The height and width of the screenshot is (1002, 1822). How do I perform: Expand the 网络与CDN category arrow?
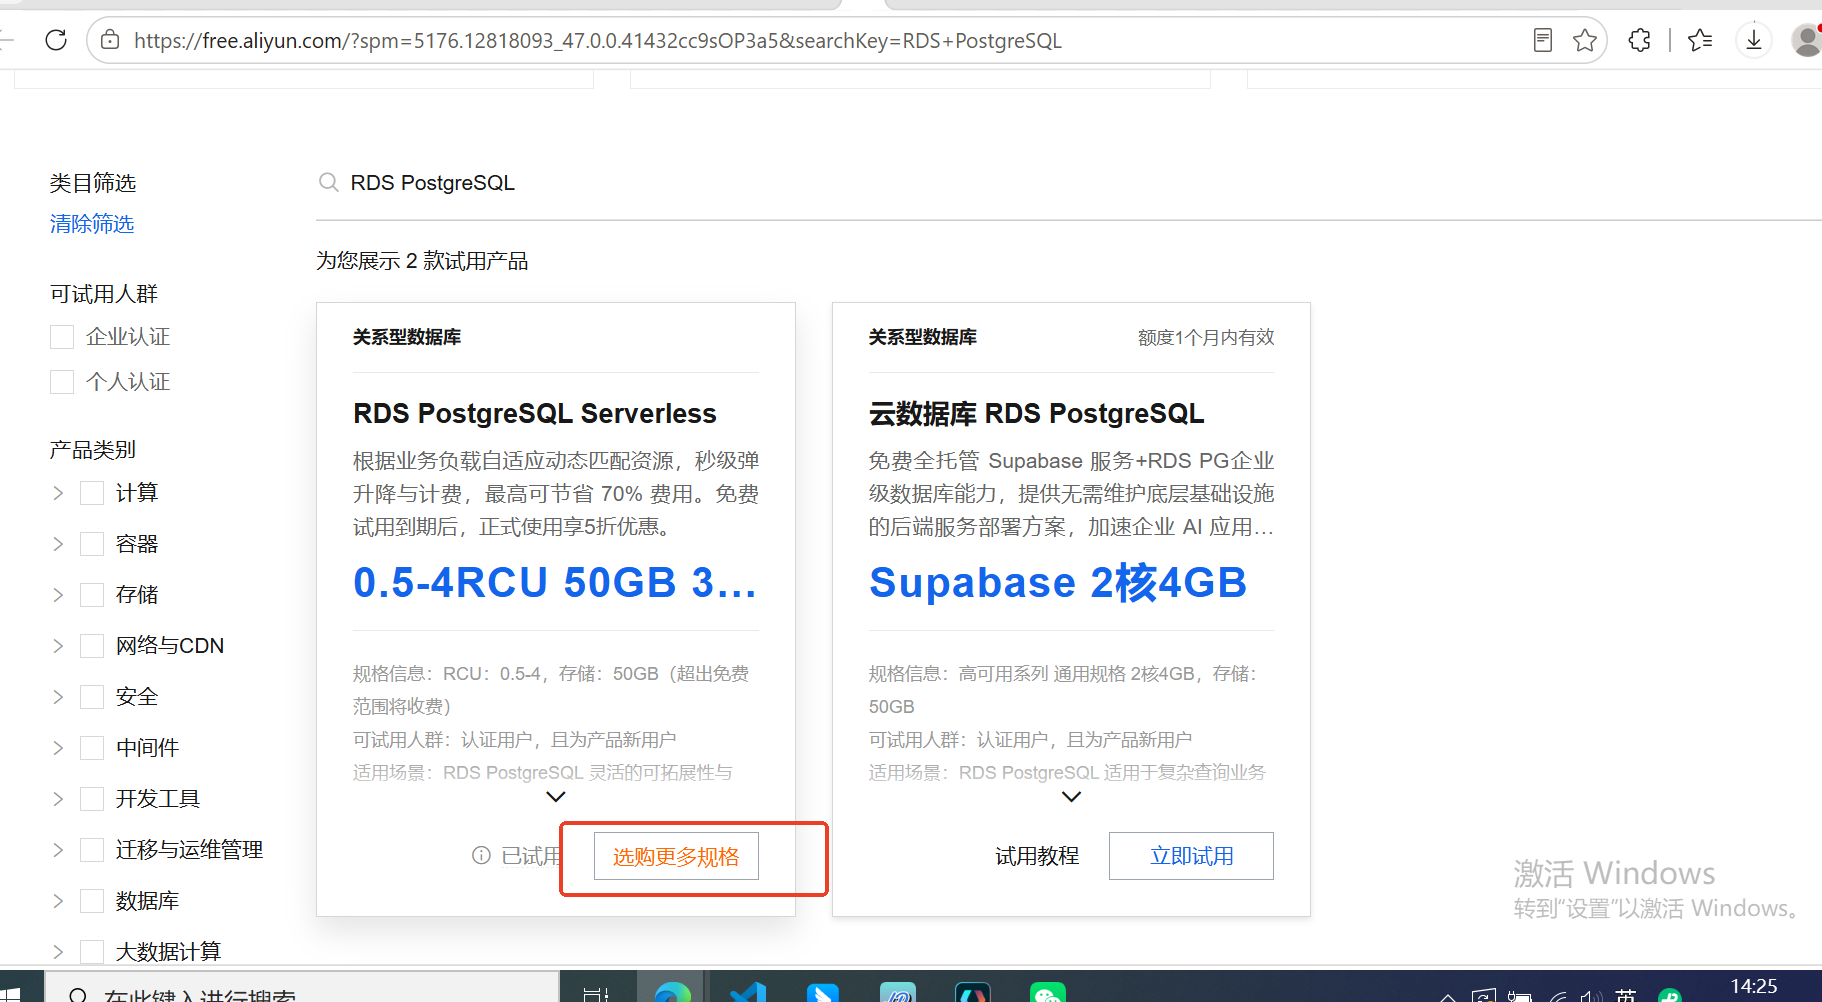click(x=58, y=646)
